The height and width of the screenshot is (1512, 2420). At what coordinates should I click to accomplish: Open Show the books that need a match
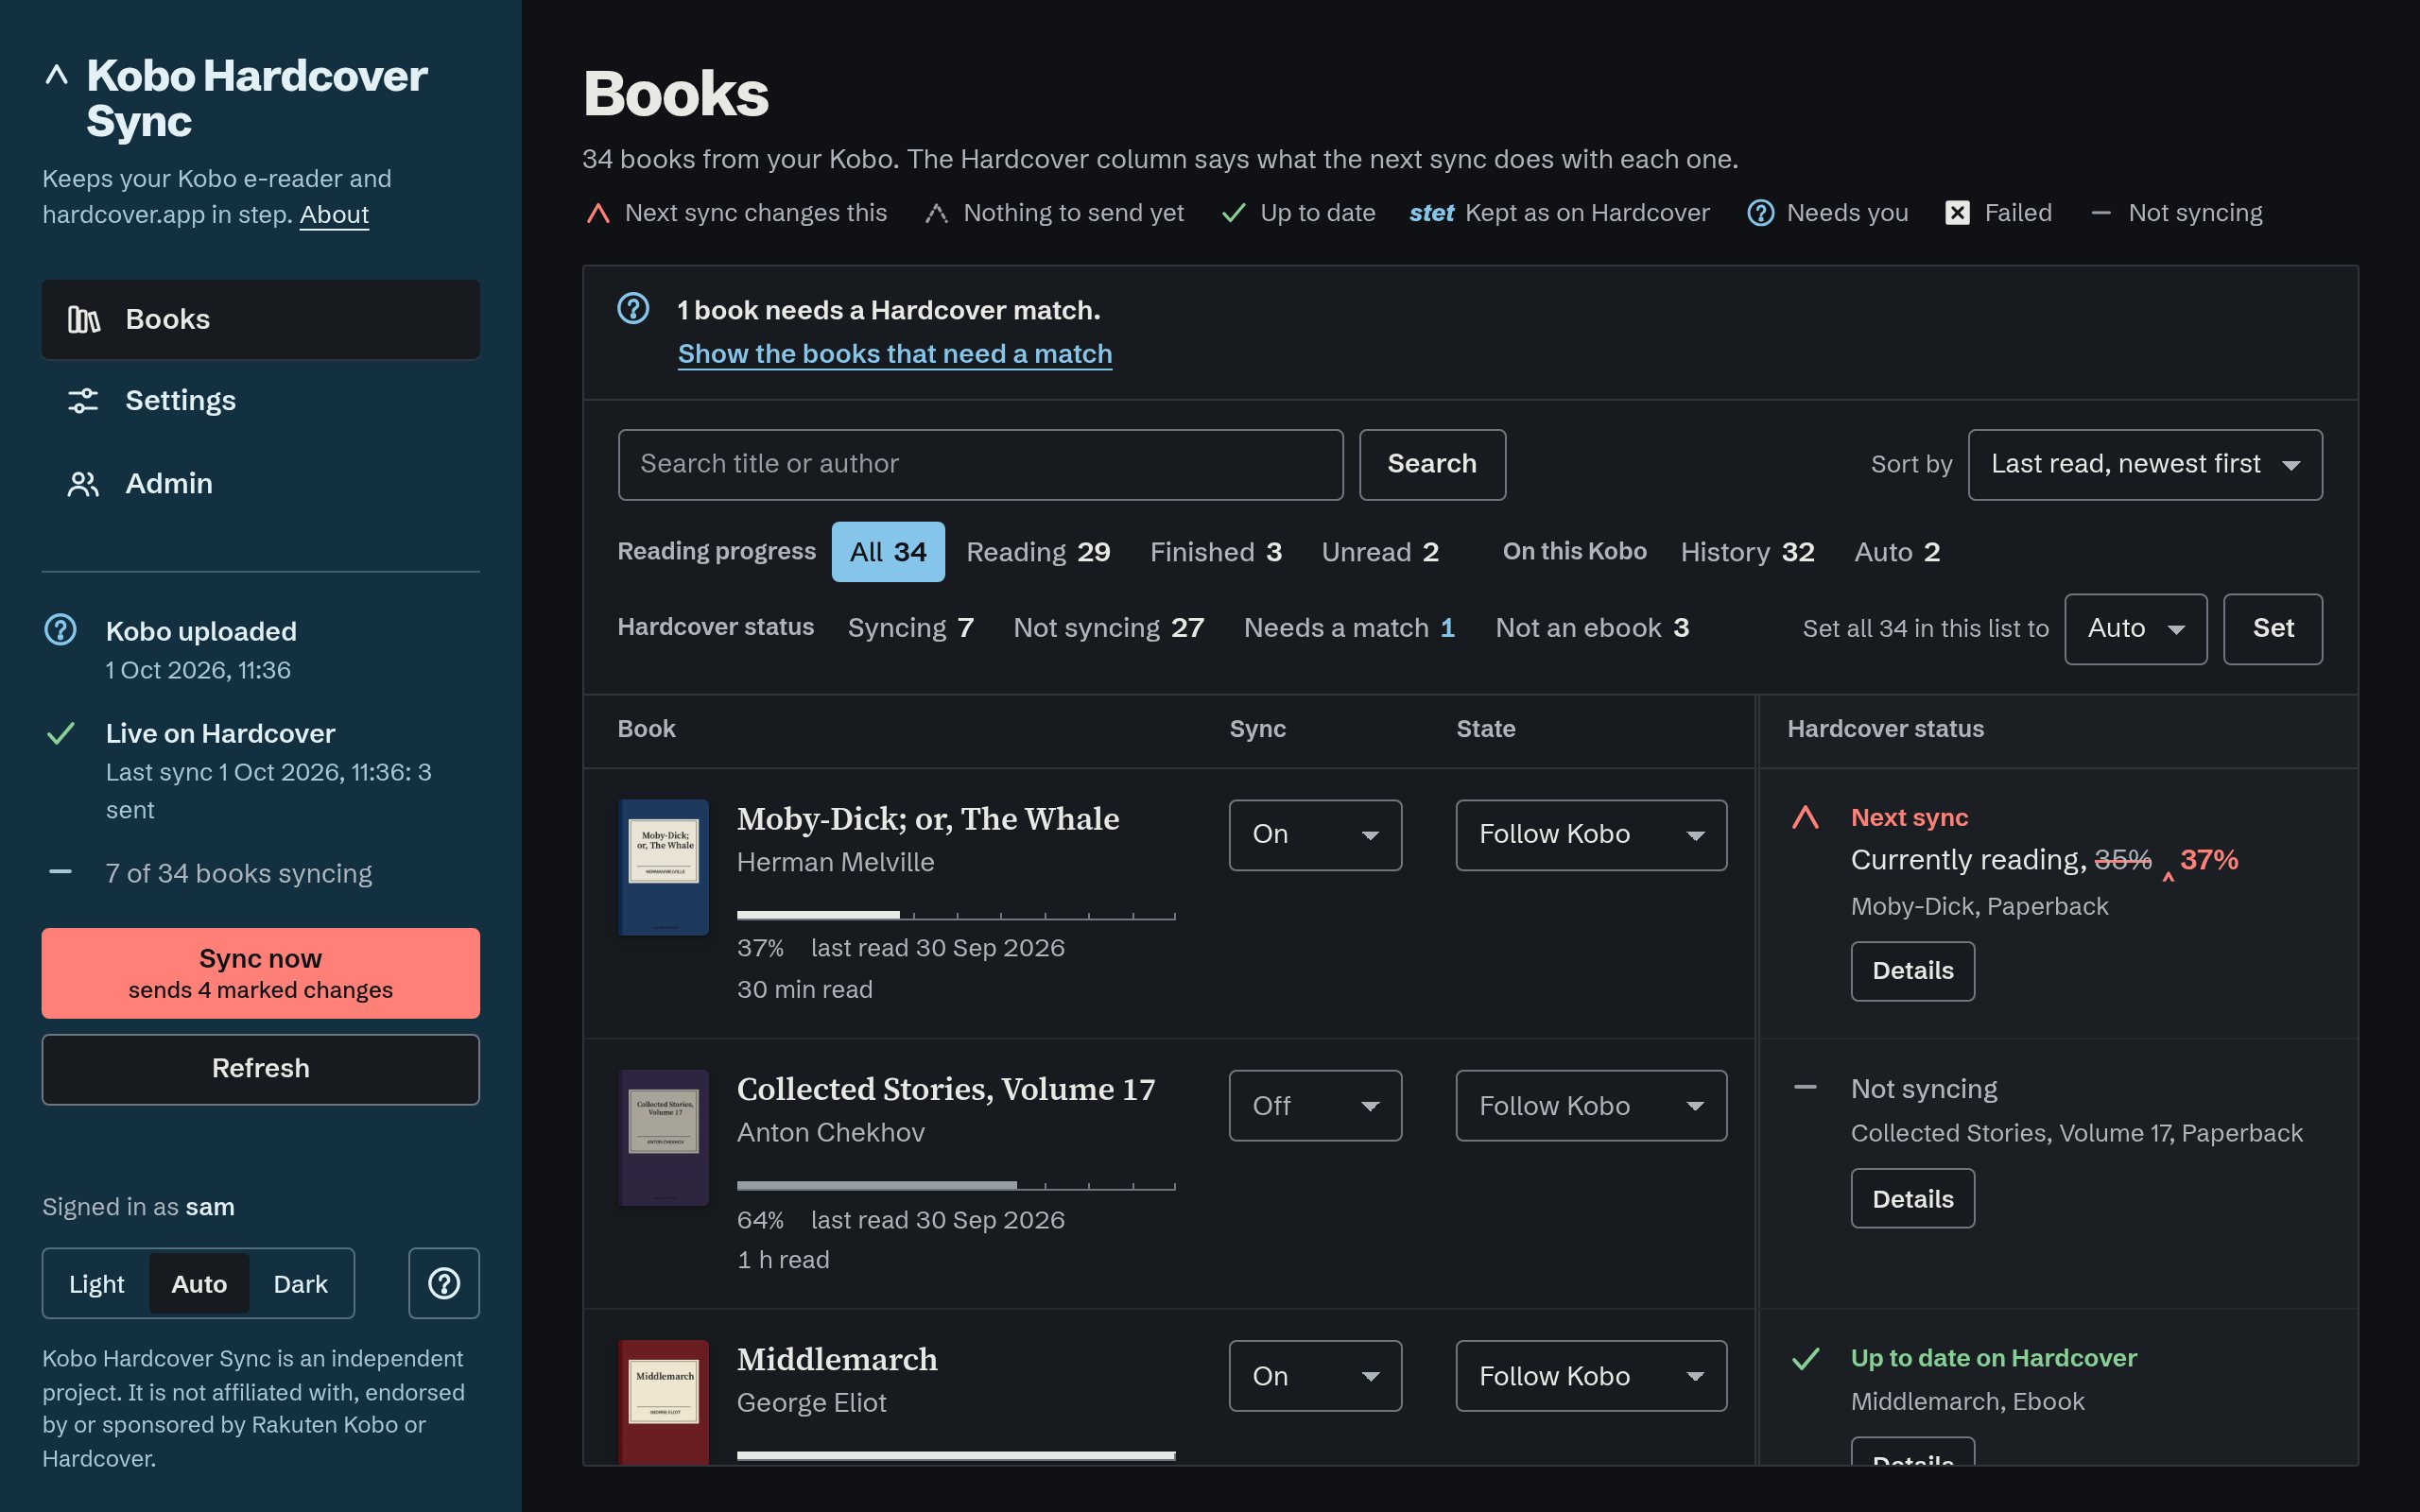click(895, 354)
